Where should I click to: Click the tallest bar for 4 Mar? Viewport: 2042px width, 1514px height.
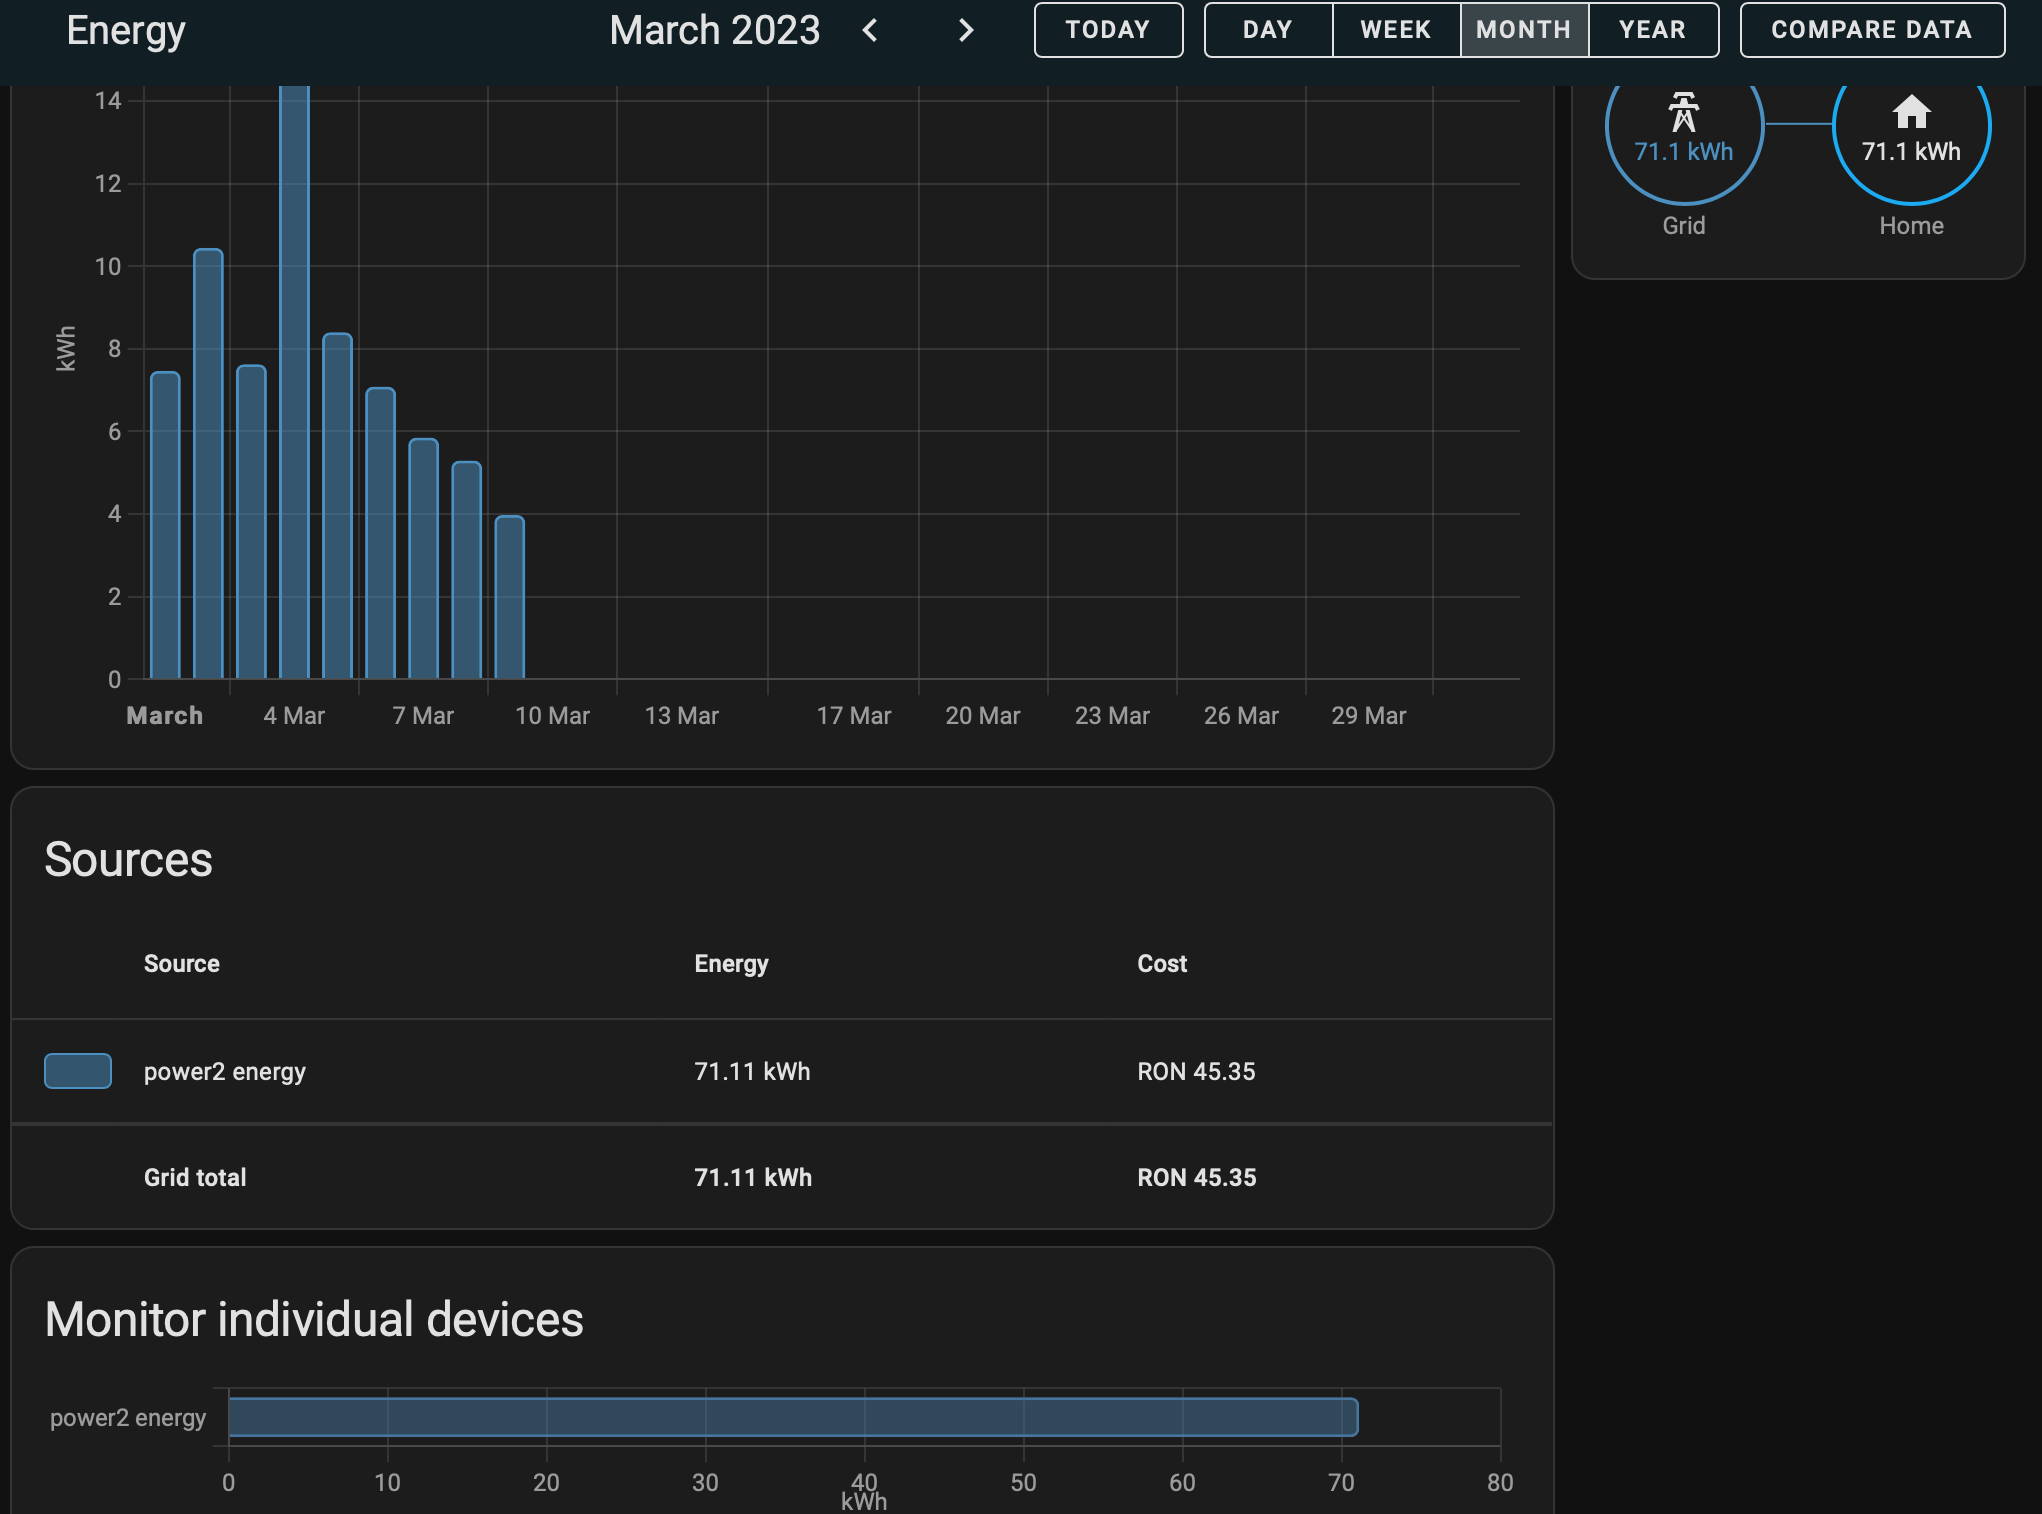coord(294,380)
